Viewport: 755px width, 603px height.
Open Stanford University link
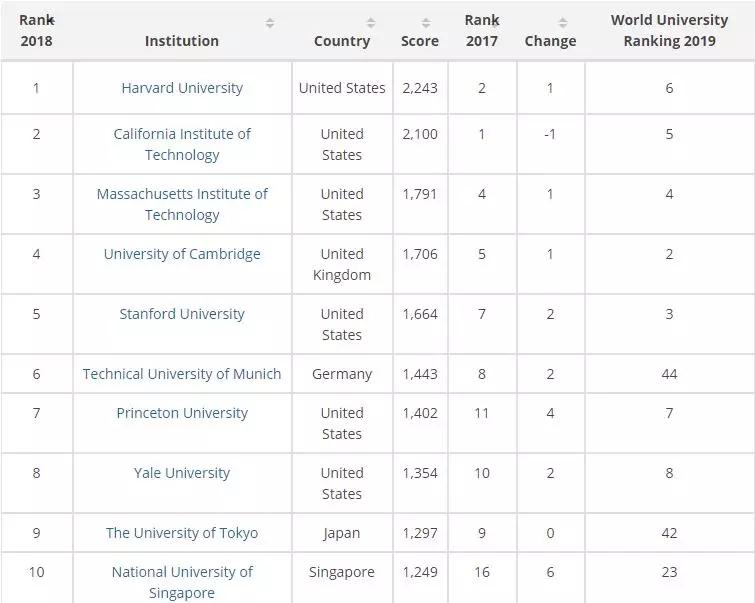coord(182,314)
